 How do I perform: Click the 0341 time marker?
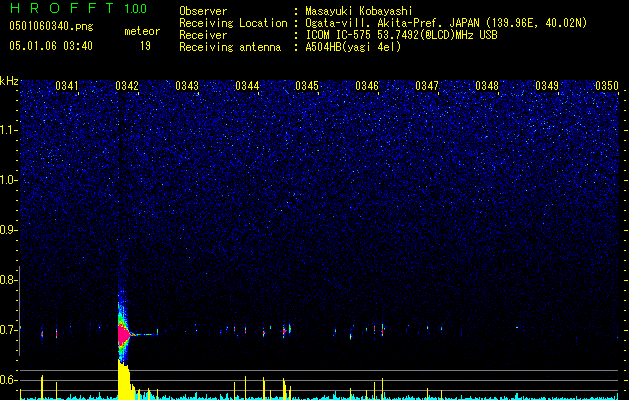click(x=67, y=86)
